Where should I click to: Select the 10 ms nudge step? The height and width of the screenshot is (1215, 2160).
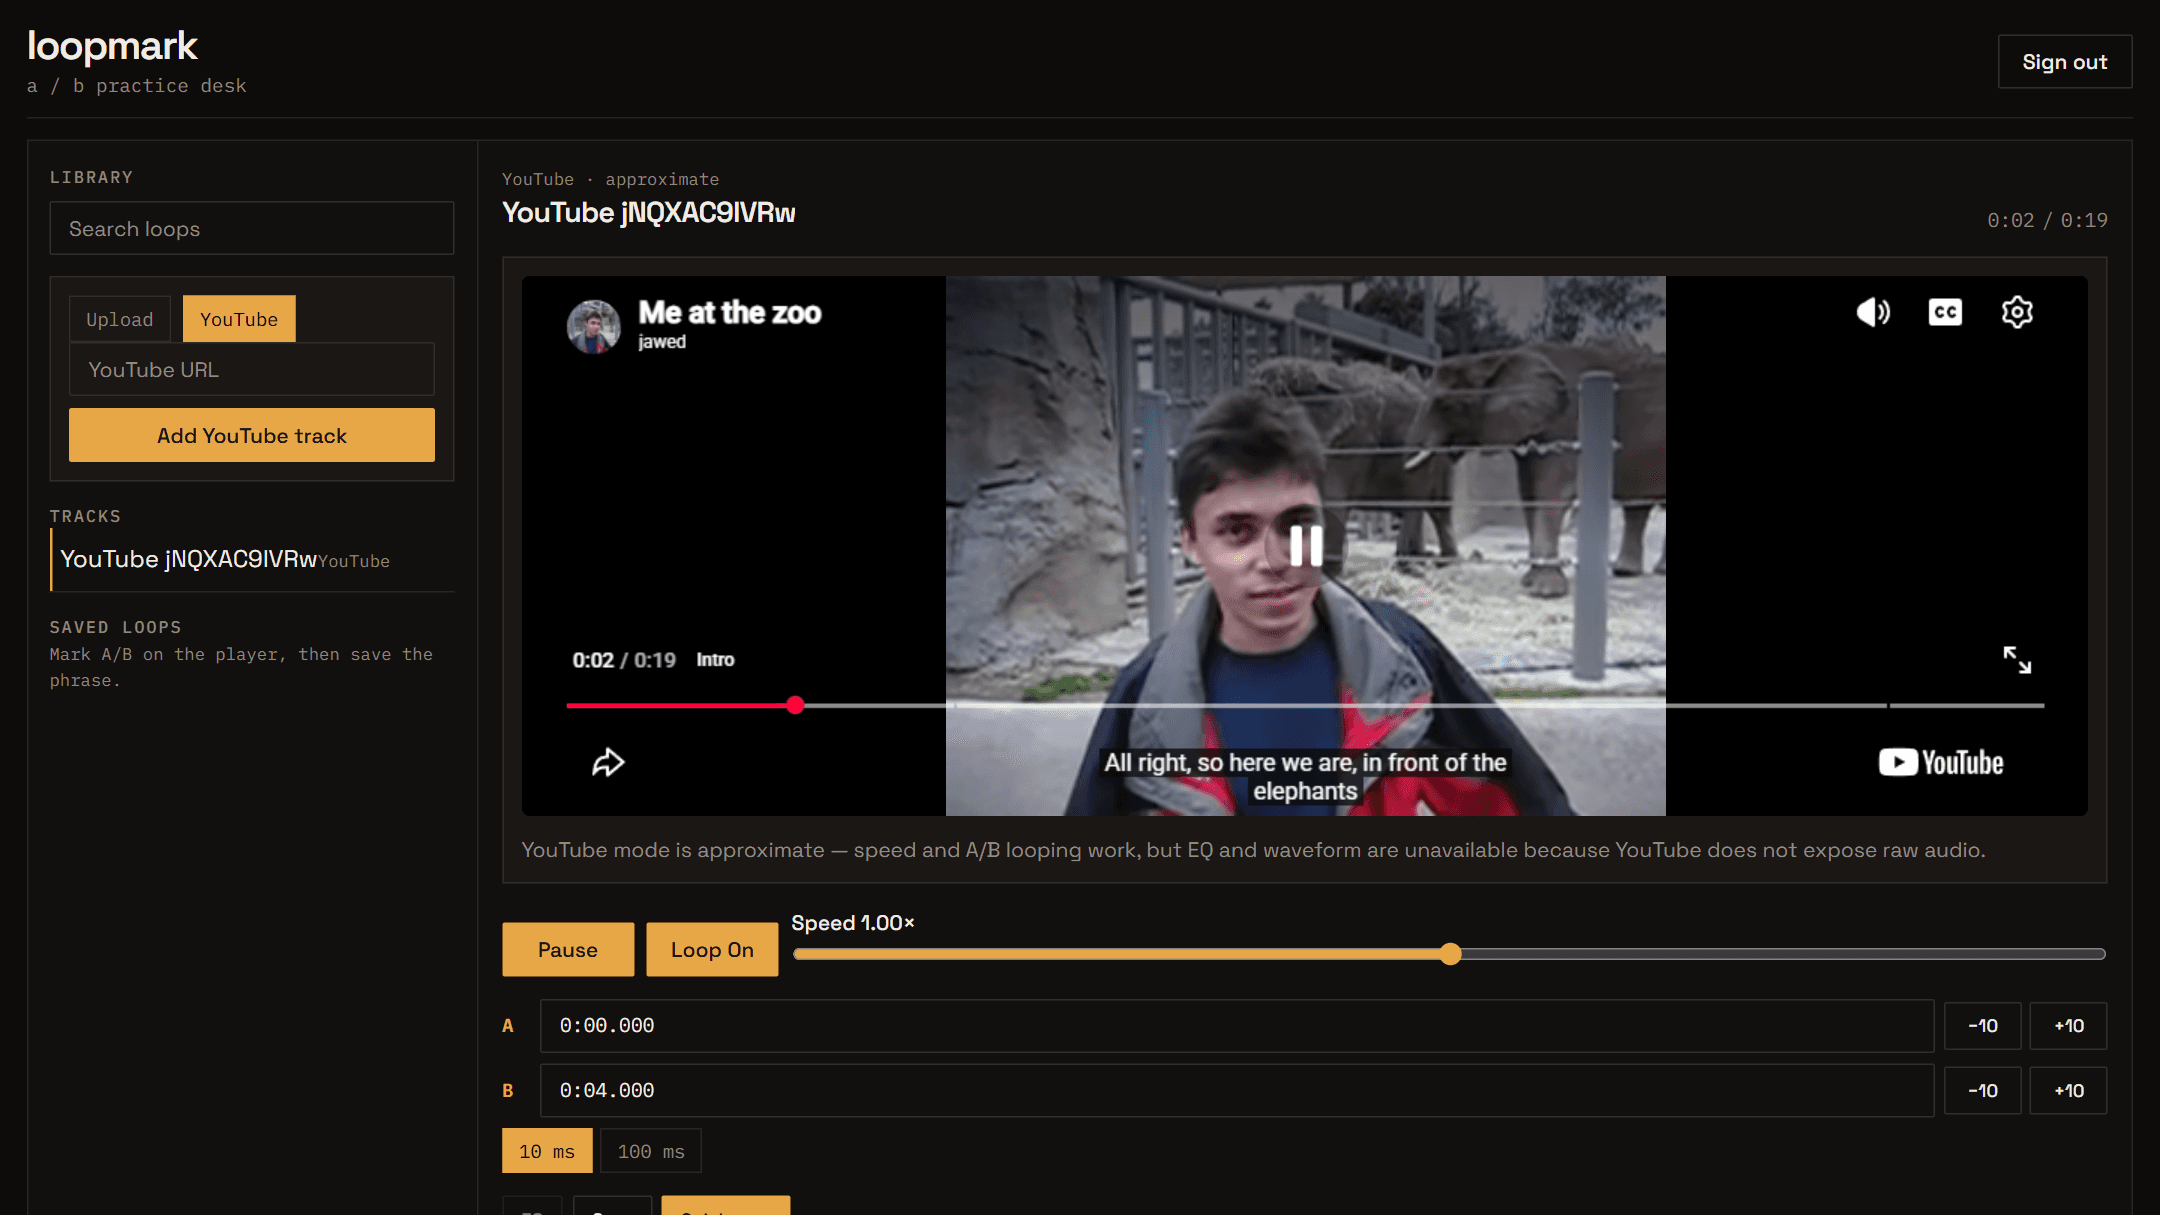tap(547, 1152)
